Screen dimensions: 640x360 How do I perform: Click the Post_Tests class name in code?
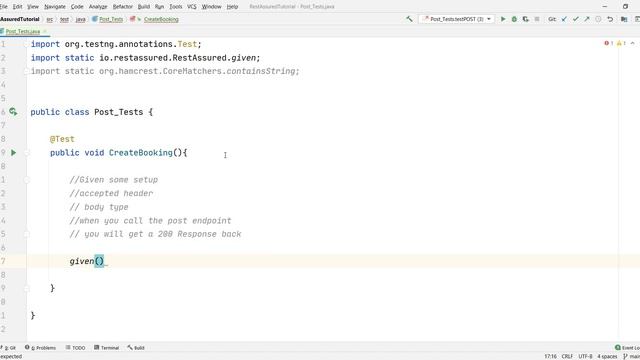[119, 112]
